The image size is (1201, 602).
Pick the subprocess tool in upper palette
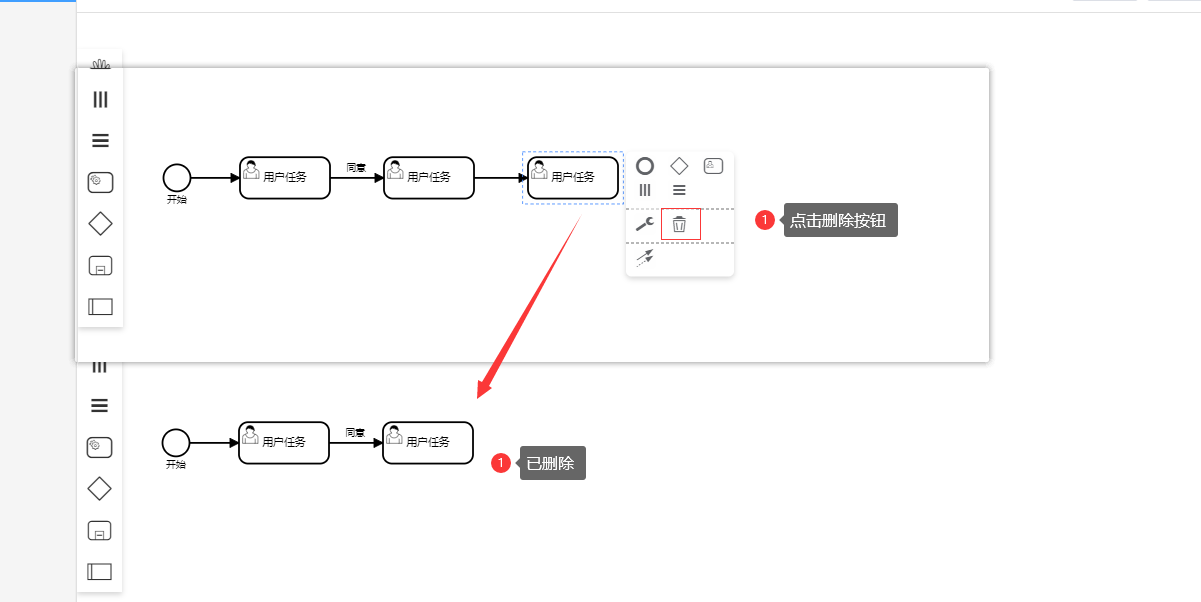(x=100, y=266)
